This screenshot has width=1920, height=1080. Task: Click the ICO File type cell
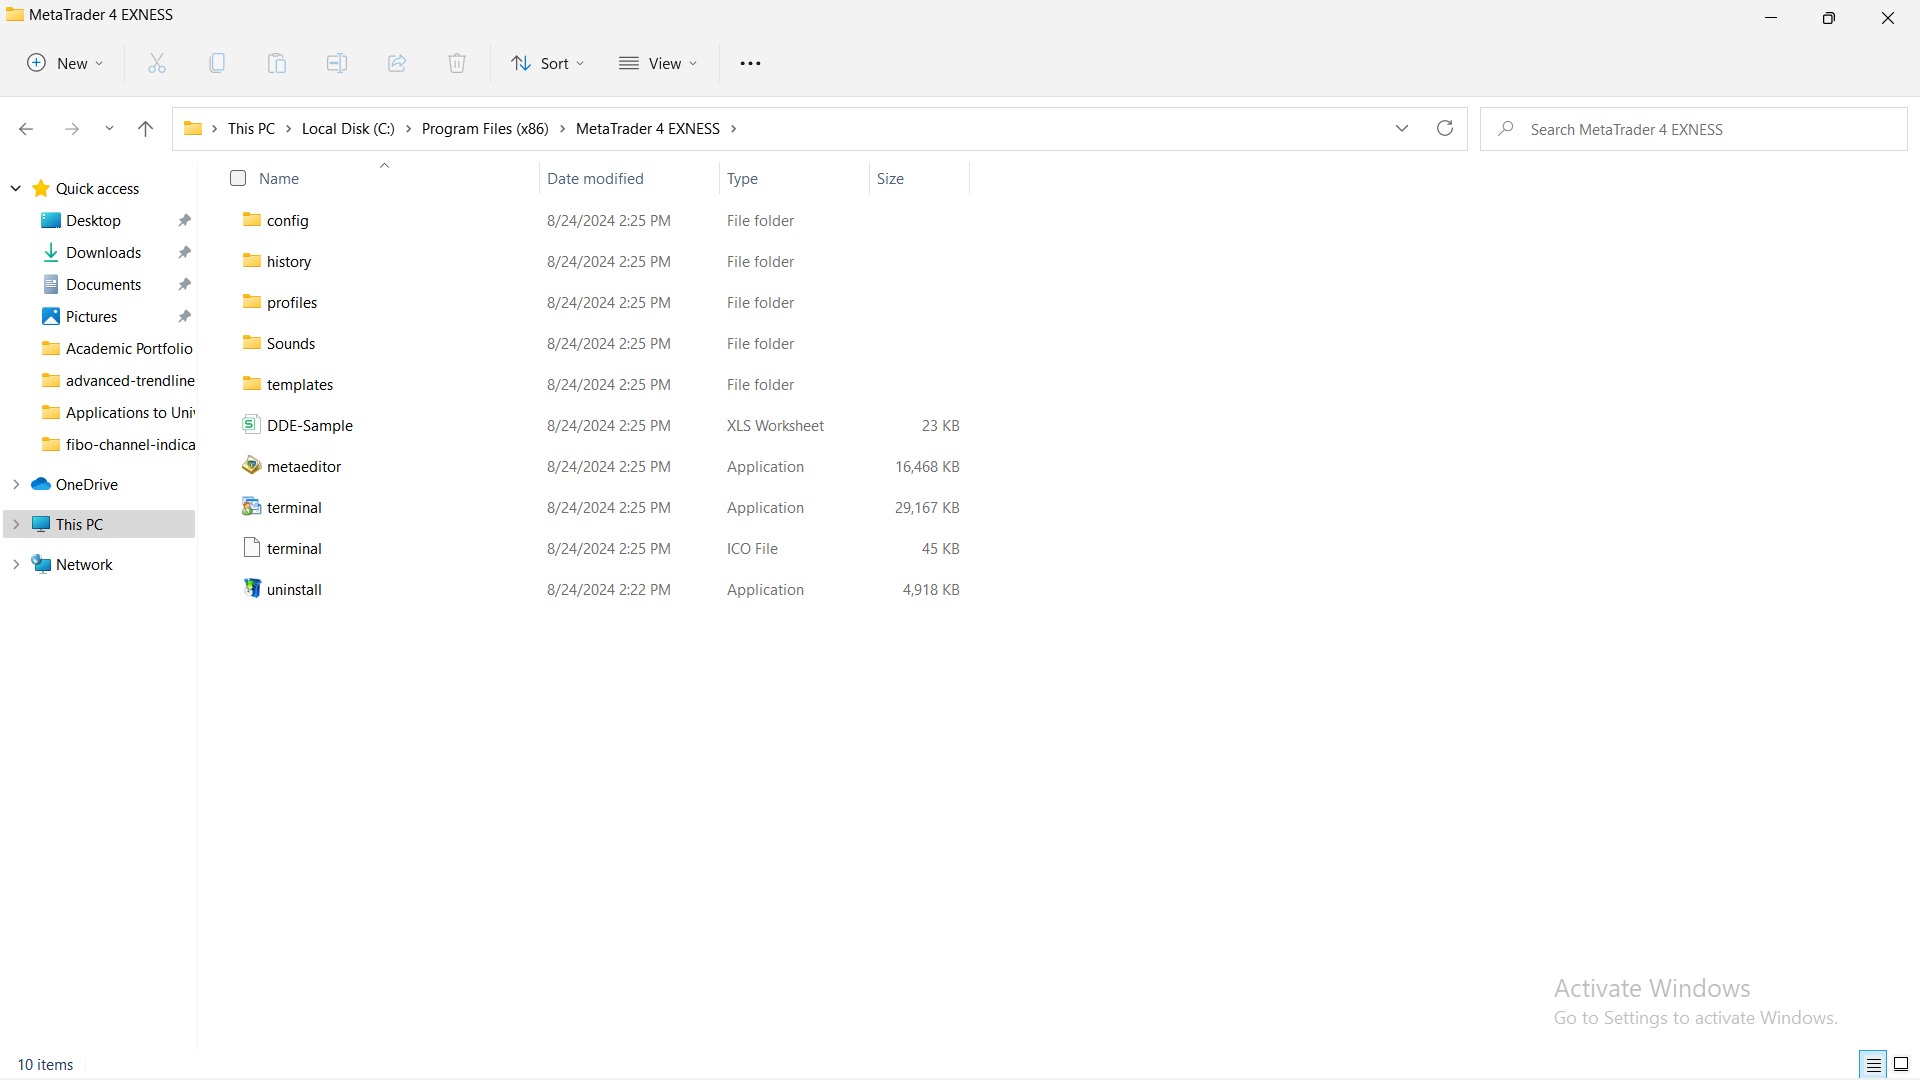click(752, 549)
